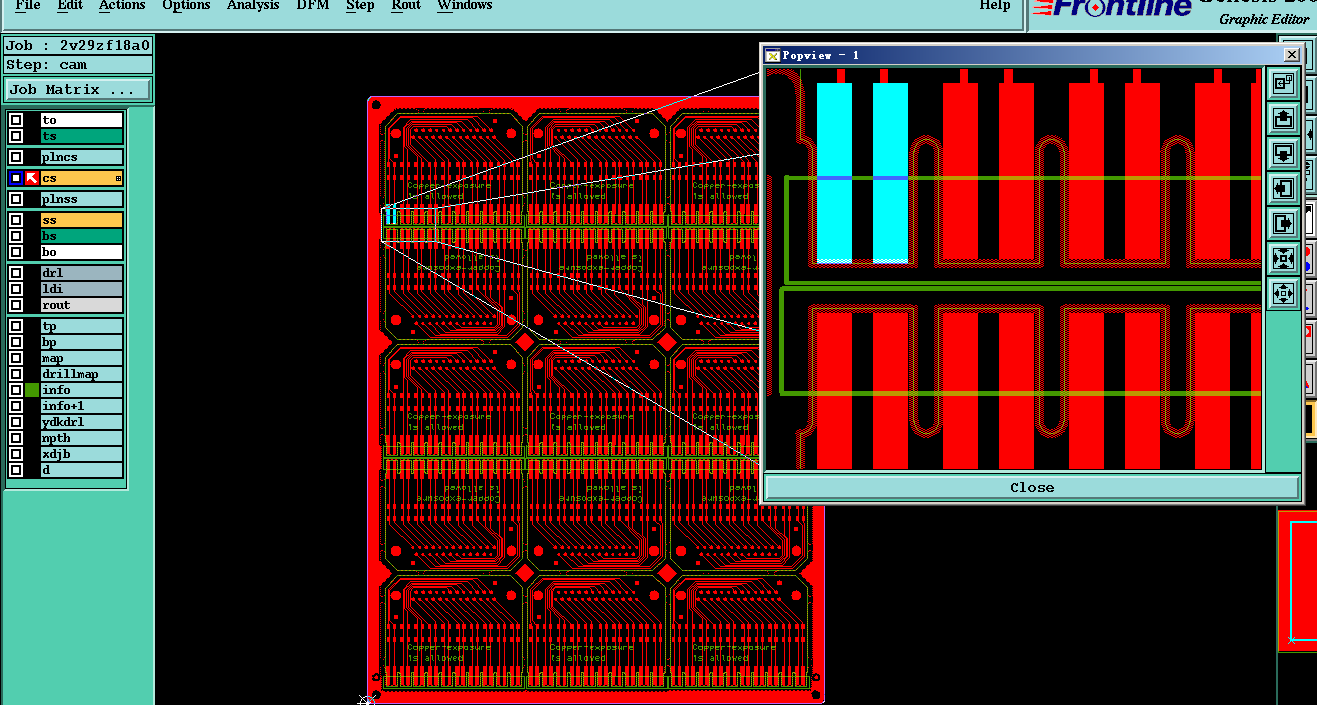
Task: Click the 'Job : 2v29zf18a0' label
Action: [78, 45]
